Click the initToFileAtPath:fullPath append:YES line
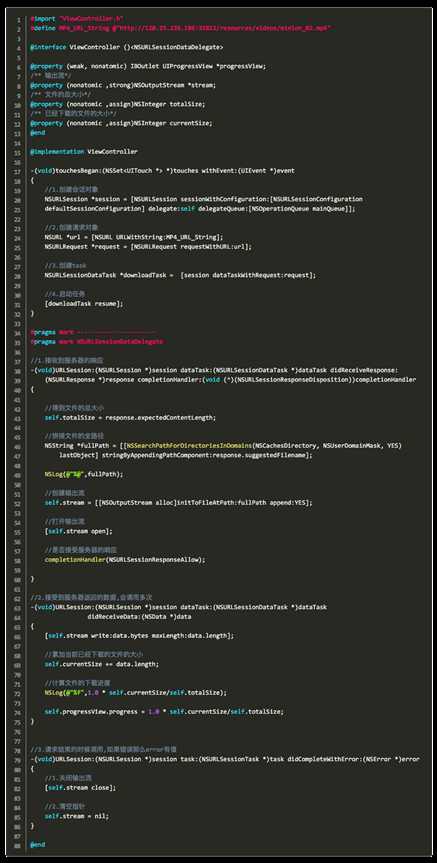Image resolution: width=437 pixels, height=863 pixels. pos(178,502)
